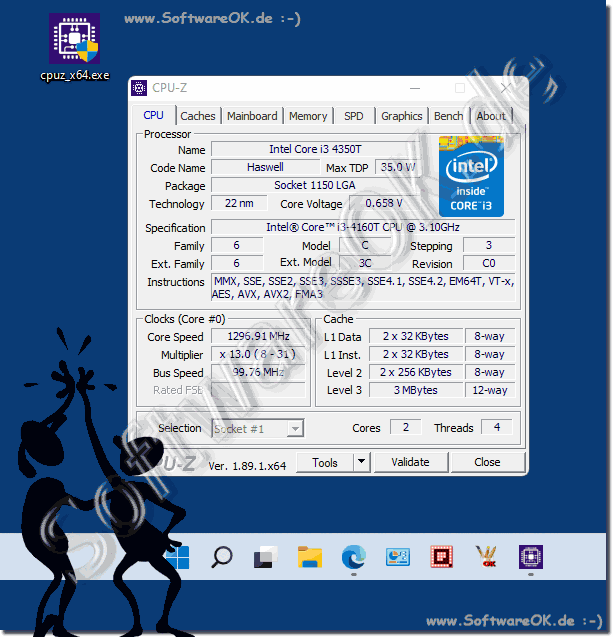Click the Multiplier value x 13.0
The image size is (613, 637).
coord(258,354)
